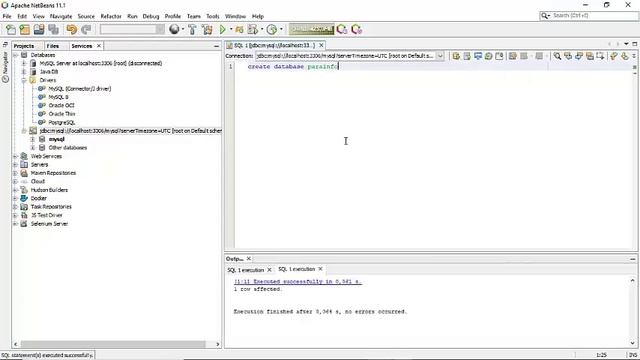640x360 pixels.
Task: Expand the mysql database node
Action: (33, 139)
